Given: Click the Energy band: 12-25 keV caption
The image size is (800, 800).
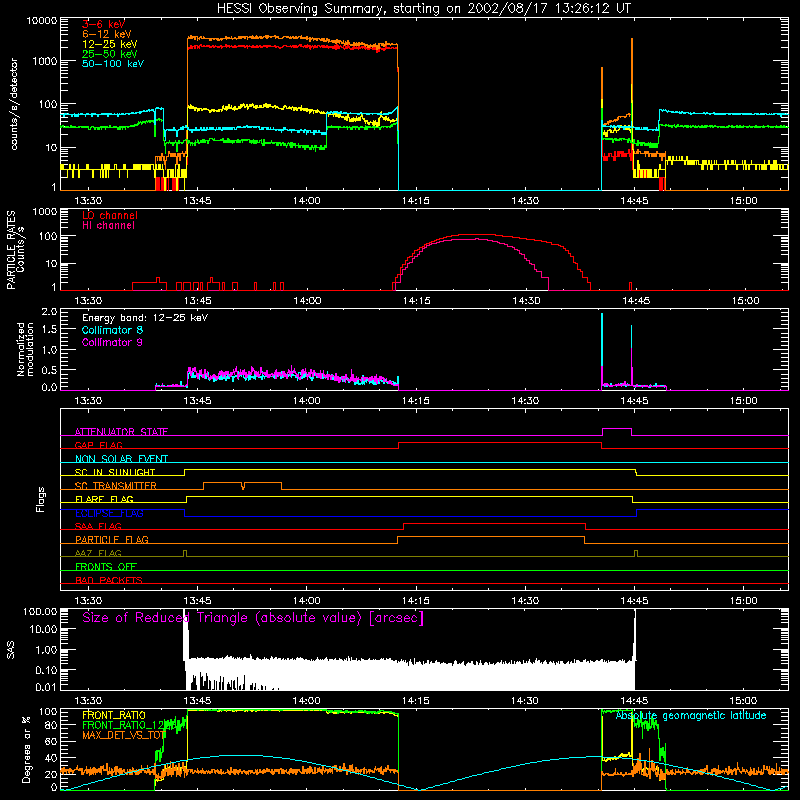Looking at the screenshot, I should pyautogui.click(x=145, y=318).
